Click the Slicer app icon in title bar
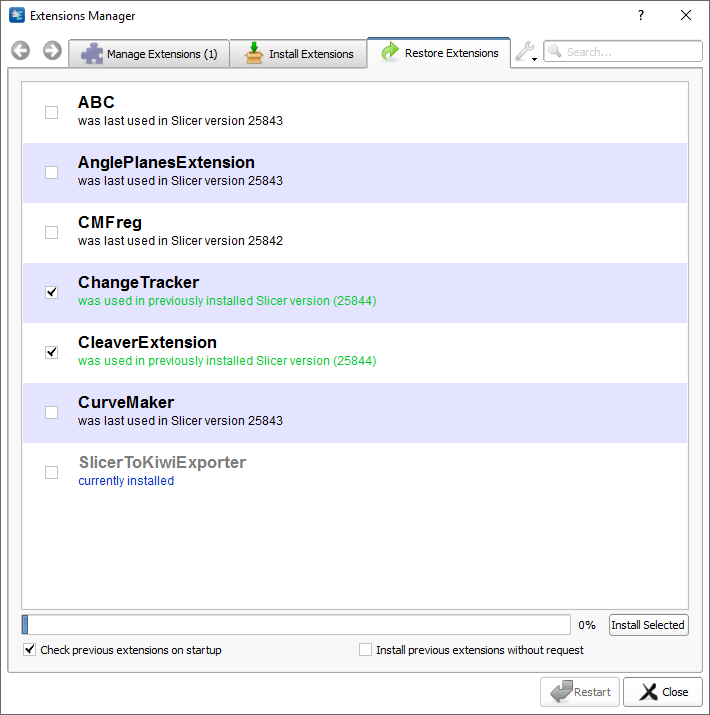This screenshot has width=710, height=715. point(16,16)
